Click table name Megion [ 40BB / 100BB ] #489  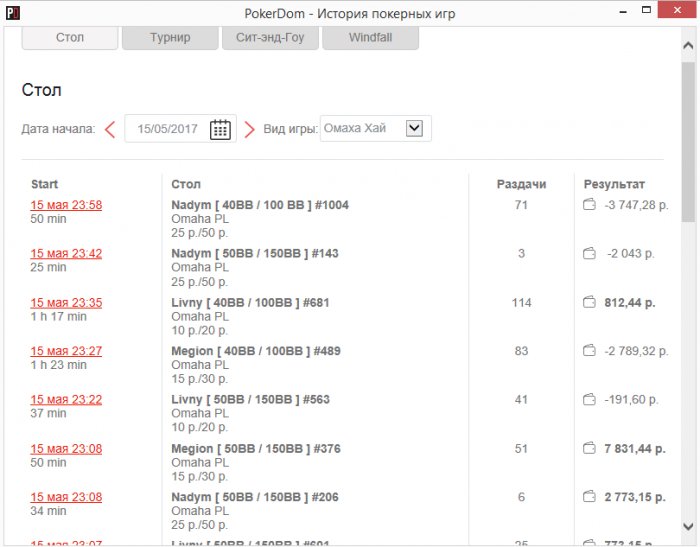point(256,351)
